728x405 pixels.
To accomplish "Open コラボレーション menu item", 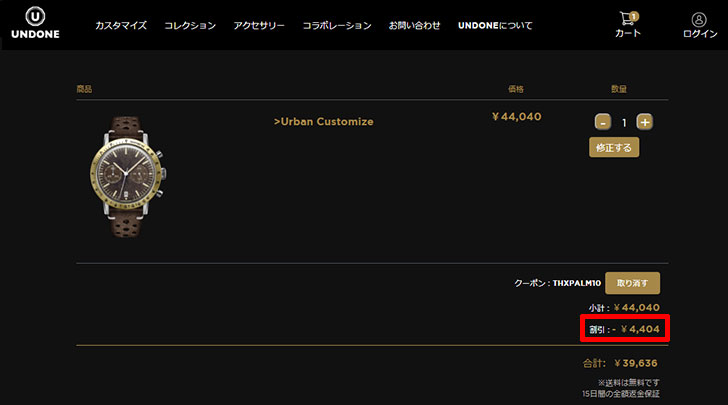I will pos(337,25).
